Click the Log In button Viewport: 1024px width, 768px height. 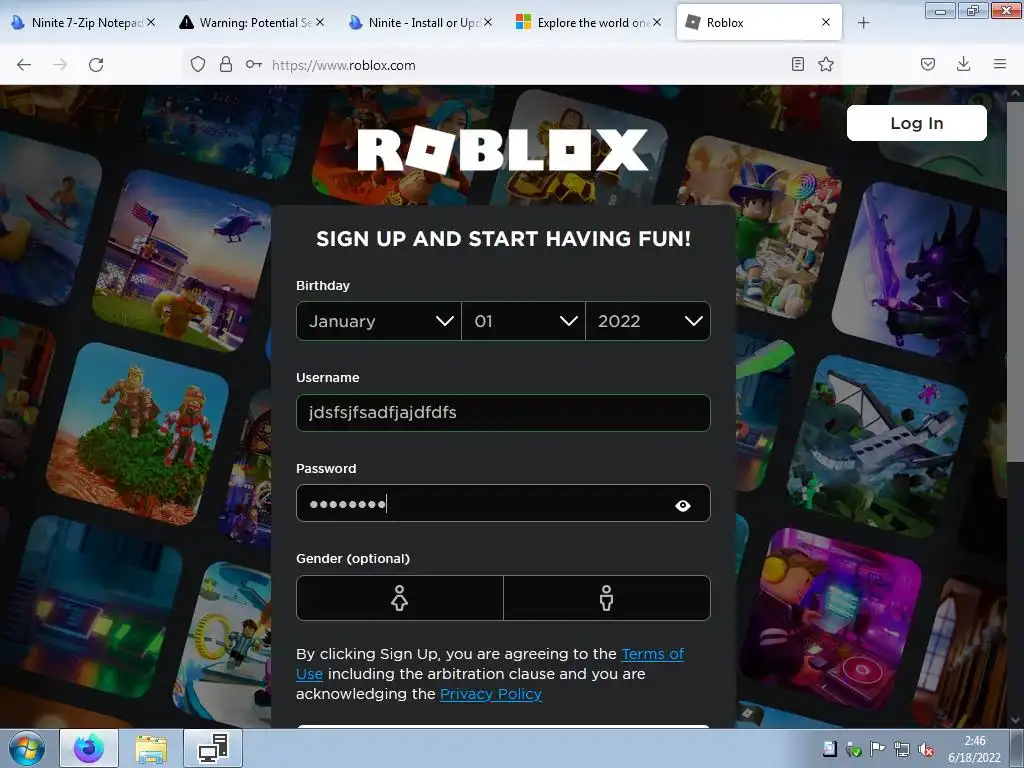point(917,123)
